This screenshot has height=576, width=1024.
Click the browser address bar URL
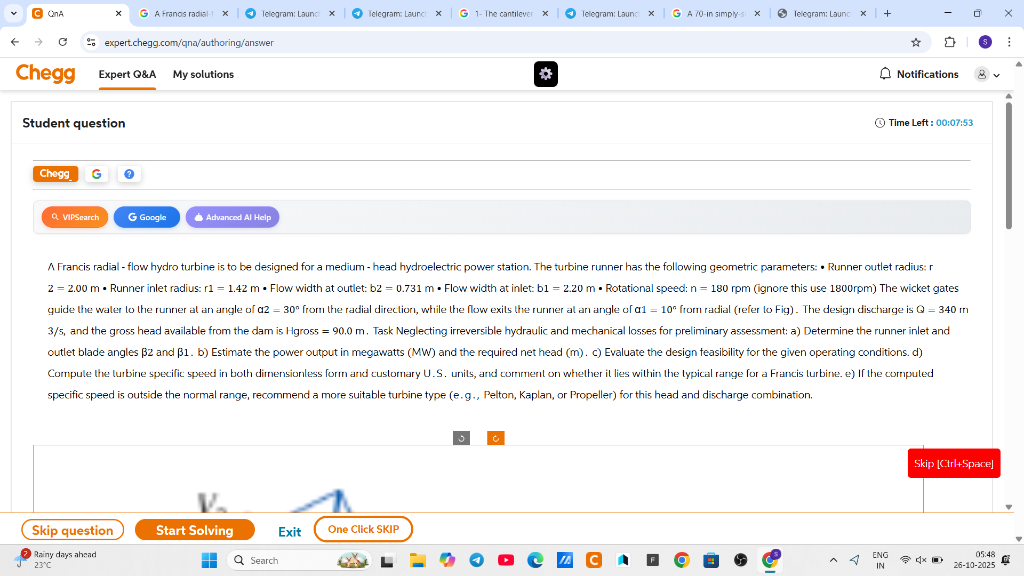(189, 42)
